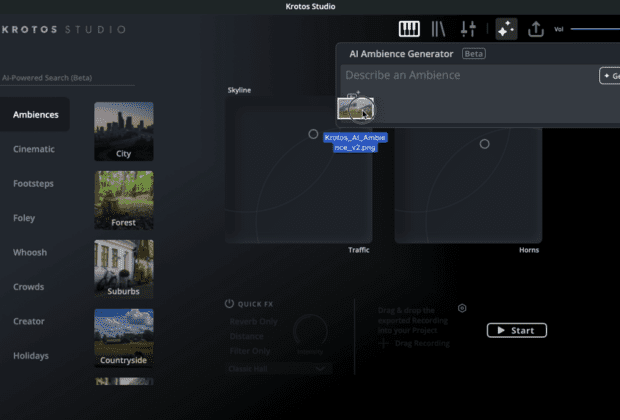
Task: Click the Beta badge
Action: [x=474, y=54]
